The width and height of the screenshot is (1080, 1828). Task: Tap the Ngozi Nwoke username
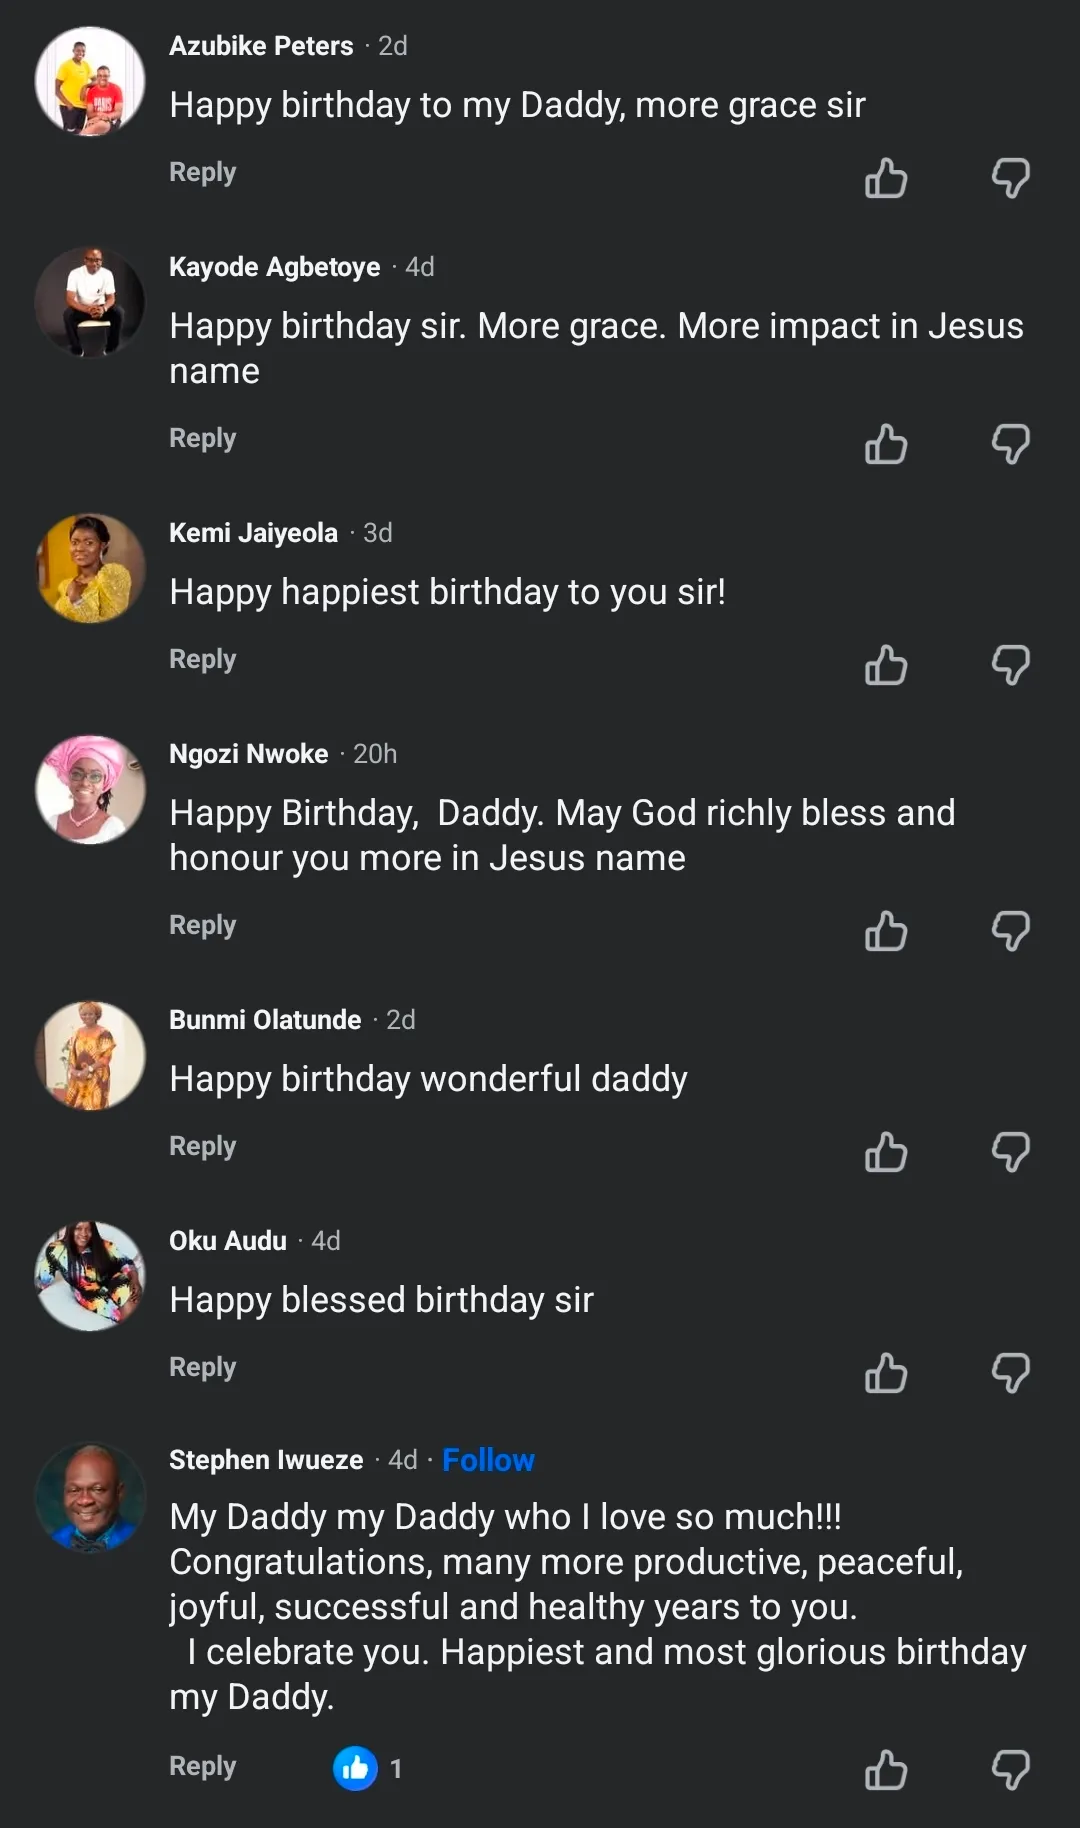pos(249,754)
